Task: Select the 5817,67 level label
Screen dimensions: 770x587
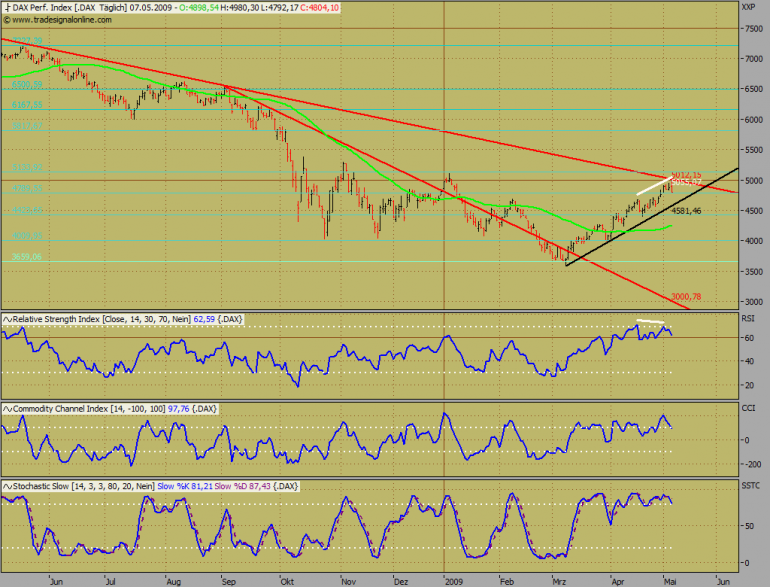Action: click(27, 126)
